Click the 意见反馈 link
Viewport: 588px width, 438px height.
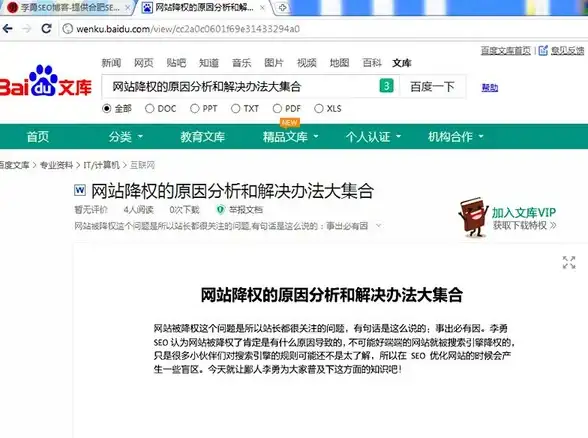567,50
